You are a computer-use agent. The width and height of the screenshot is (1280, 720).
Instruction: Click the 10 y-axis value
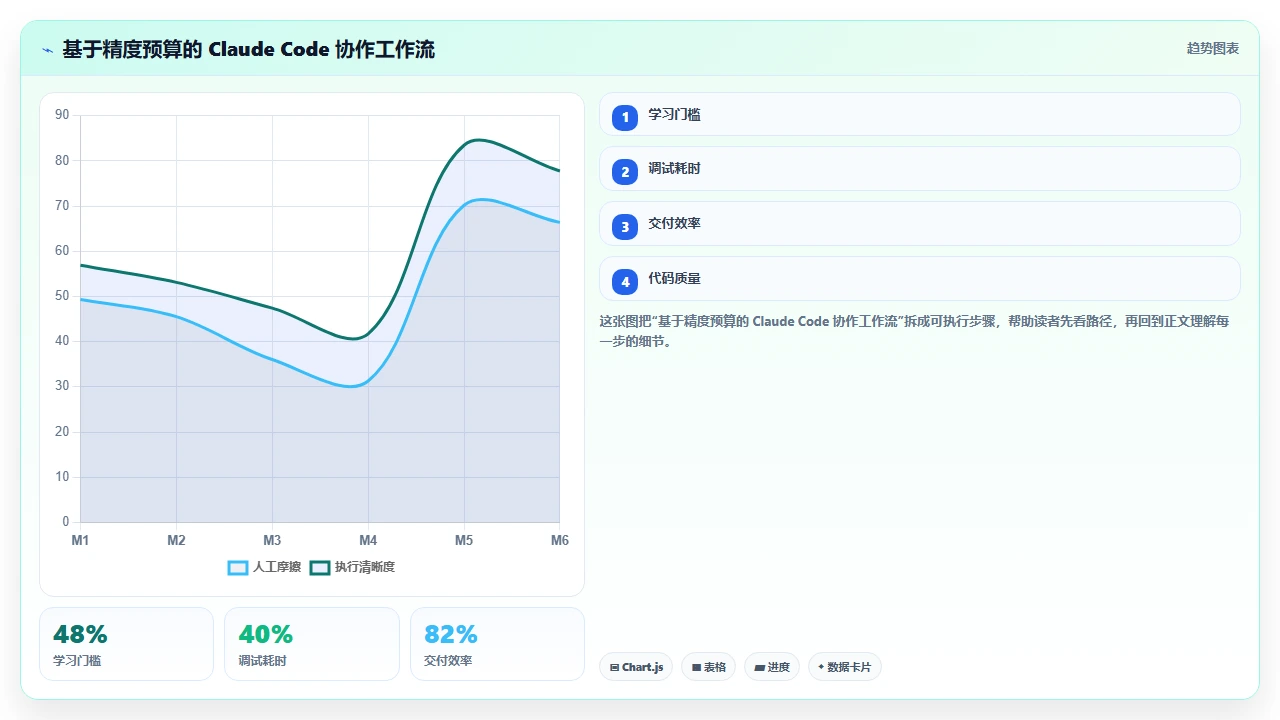[x=62, y=477]
